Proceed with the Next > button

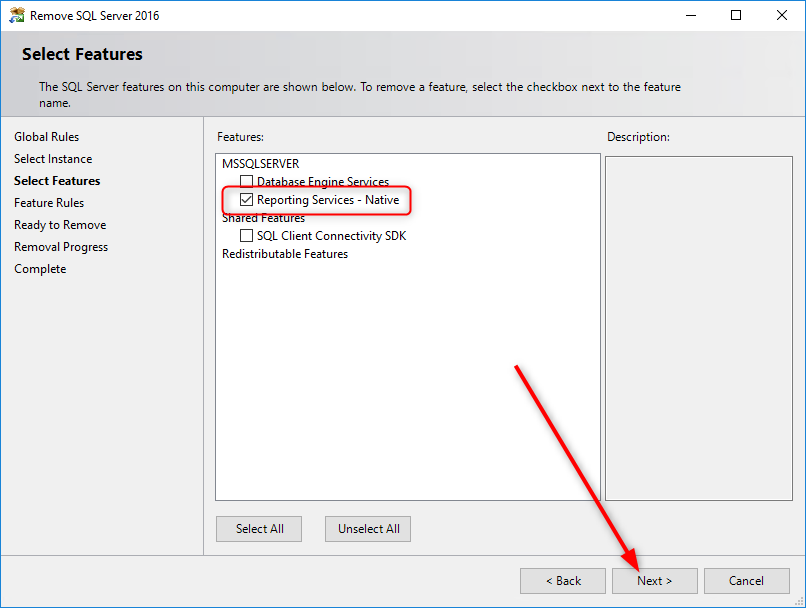pyautogui.click(x=654, y=581)
